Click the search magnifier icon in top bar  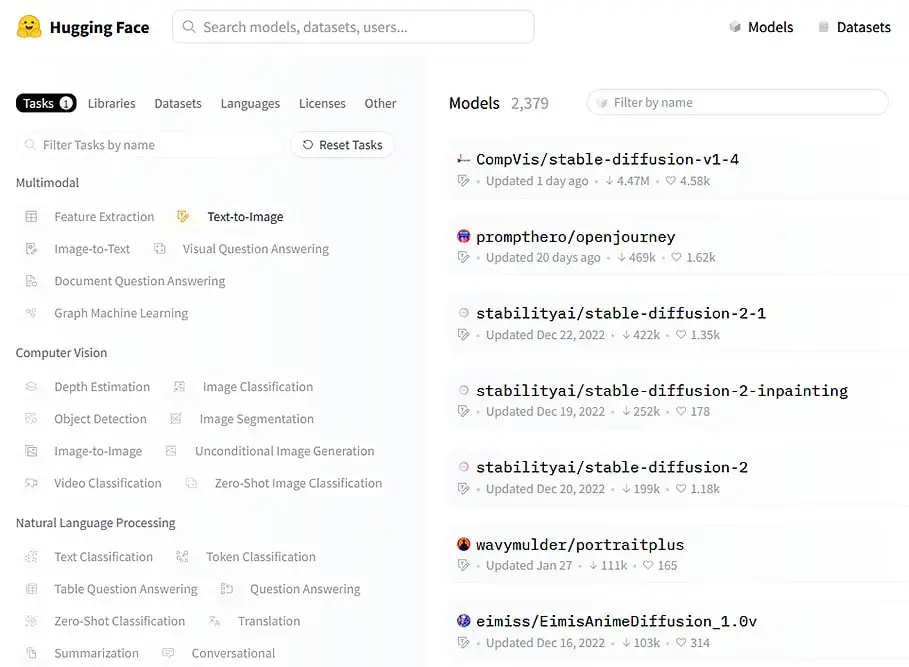pyautogui.click(x=189, y=27)
